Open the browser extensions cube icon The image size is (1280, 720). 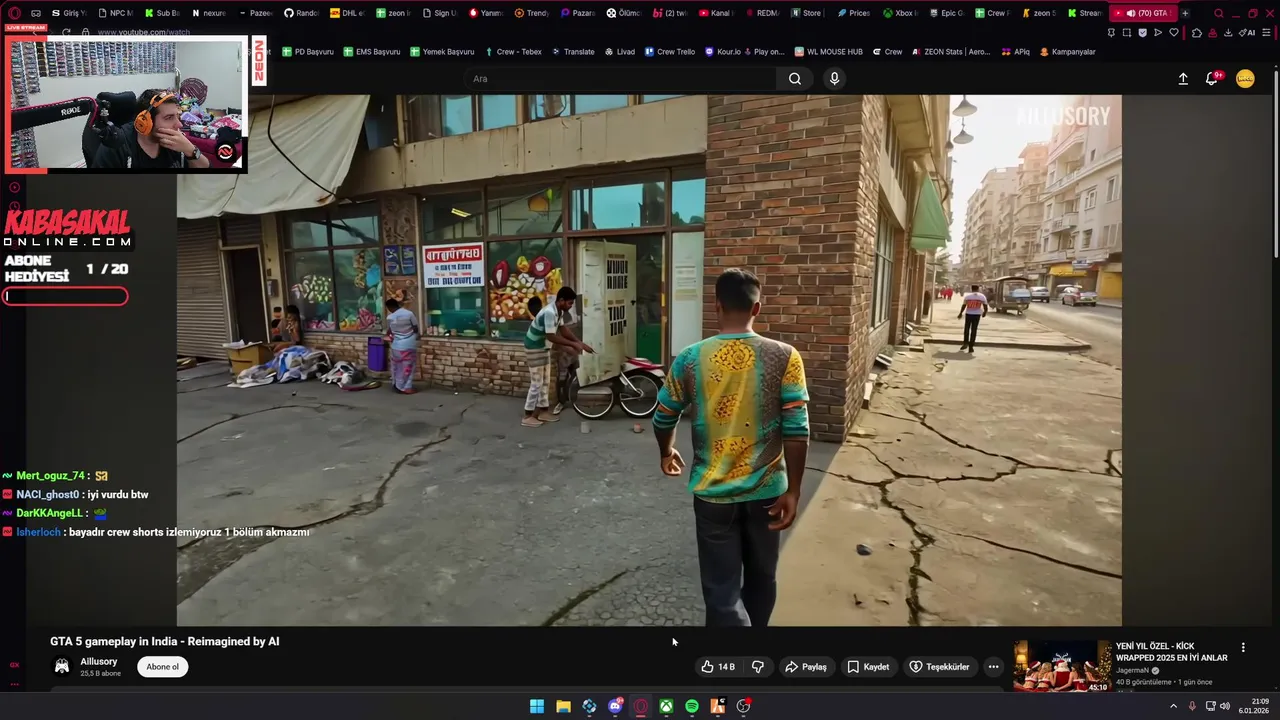[1197, 33]
